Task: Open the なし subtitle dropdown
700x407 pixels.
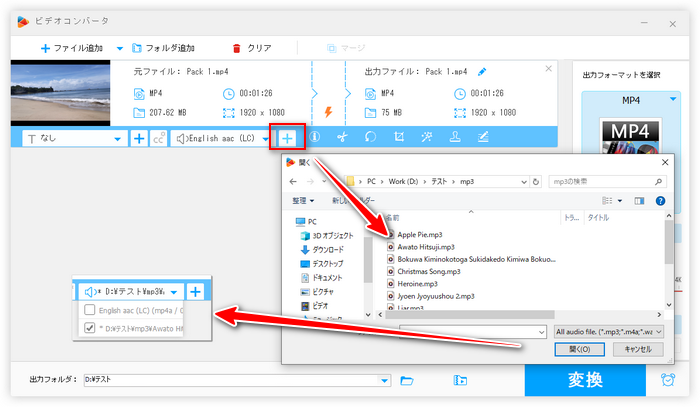Action: (x=118, y=138)
